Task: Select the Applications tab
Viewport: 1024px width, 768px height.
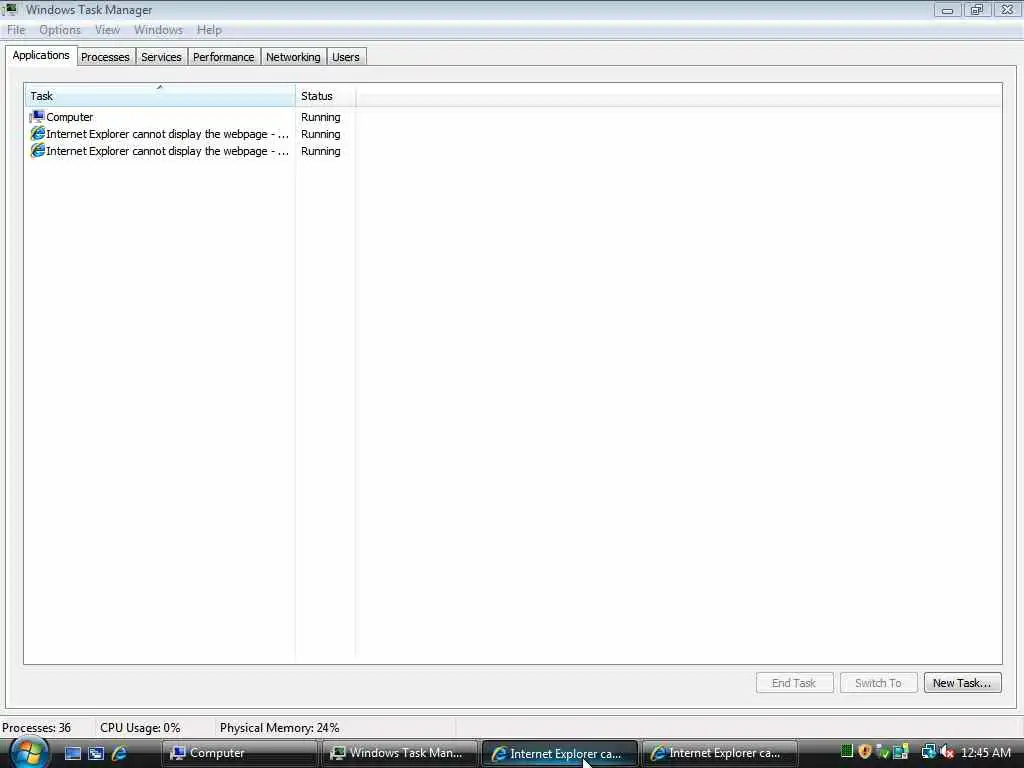Action: coord(41,56)
